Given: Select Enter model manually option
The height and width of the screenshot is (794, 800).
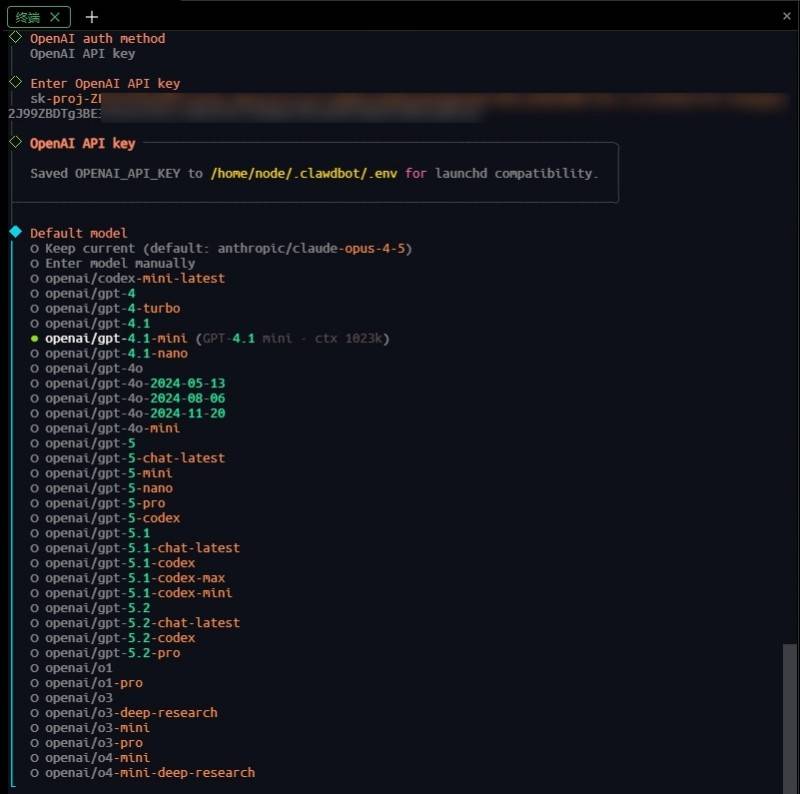Looking at the screenshot, I should (113, 263).
